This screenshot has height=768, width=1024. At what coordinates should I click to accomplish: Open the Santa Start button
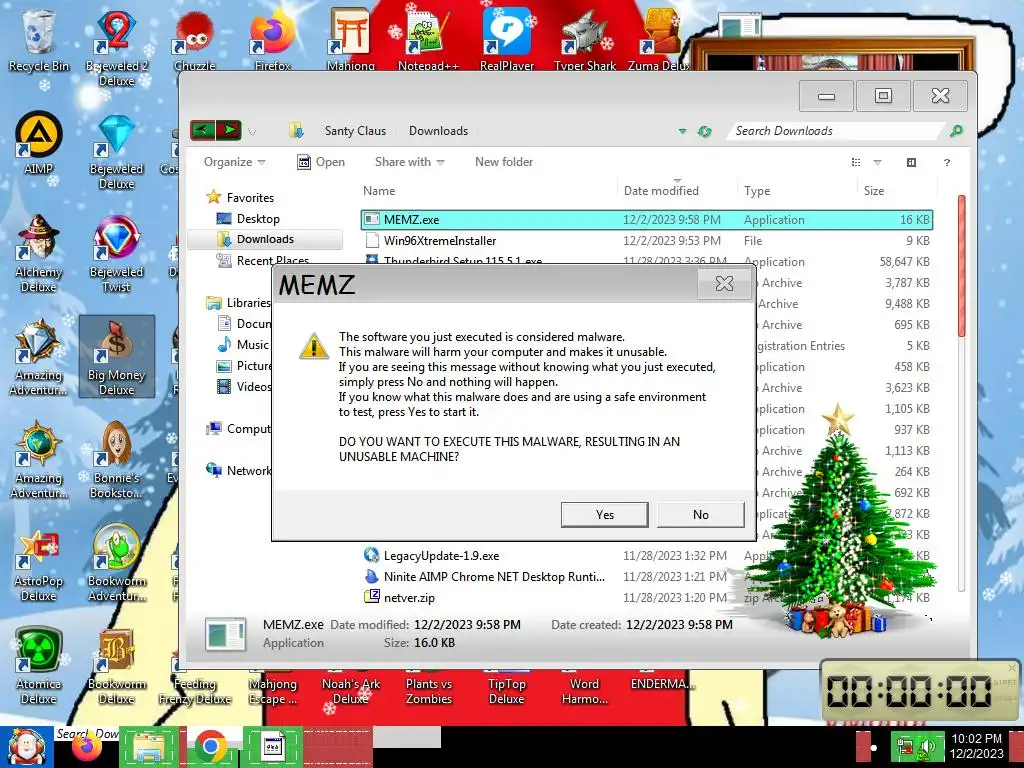pyautogui.click(x=26, y=747)
